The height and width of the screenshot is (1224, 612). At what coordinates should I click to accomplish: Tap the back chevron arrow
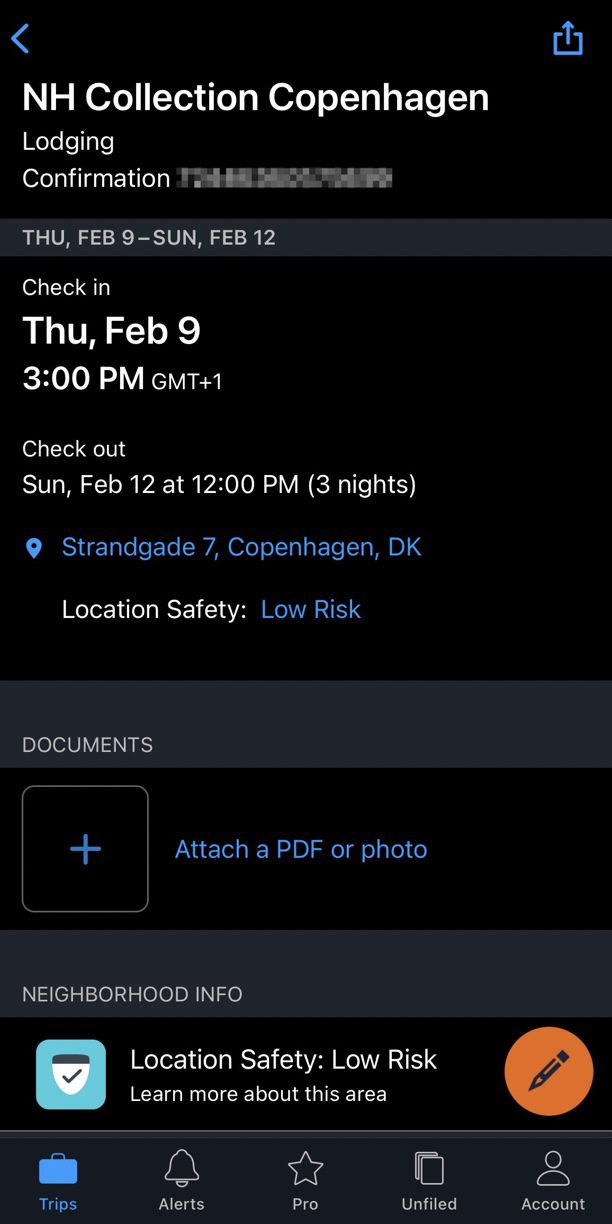point(21,39)
